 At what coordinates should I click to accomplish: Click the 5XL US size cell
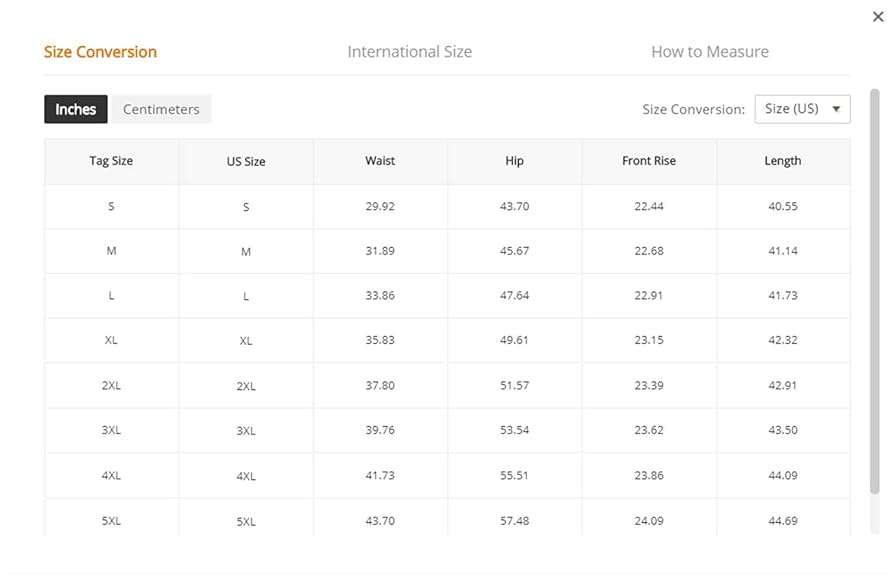click(x=246, y=521)
